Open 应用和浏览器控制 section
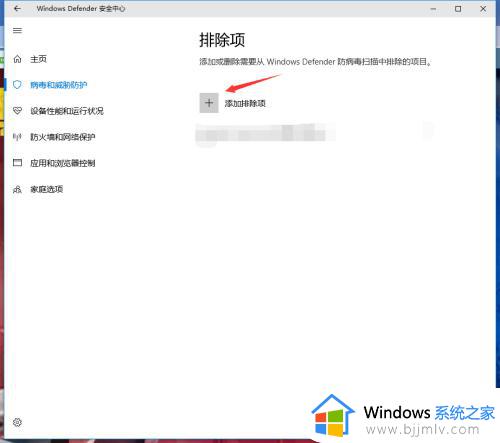The width and height of the screenshot is (500, 443). pos(63,163)
